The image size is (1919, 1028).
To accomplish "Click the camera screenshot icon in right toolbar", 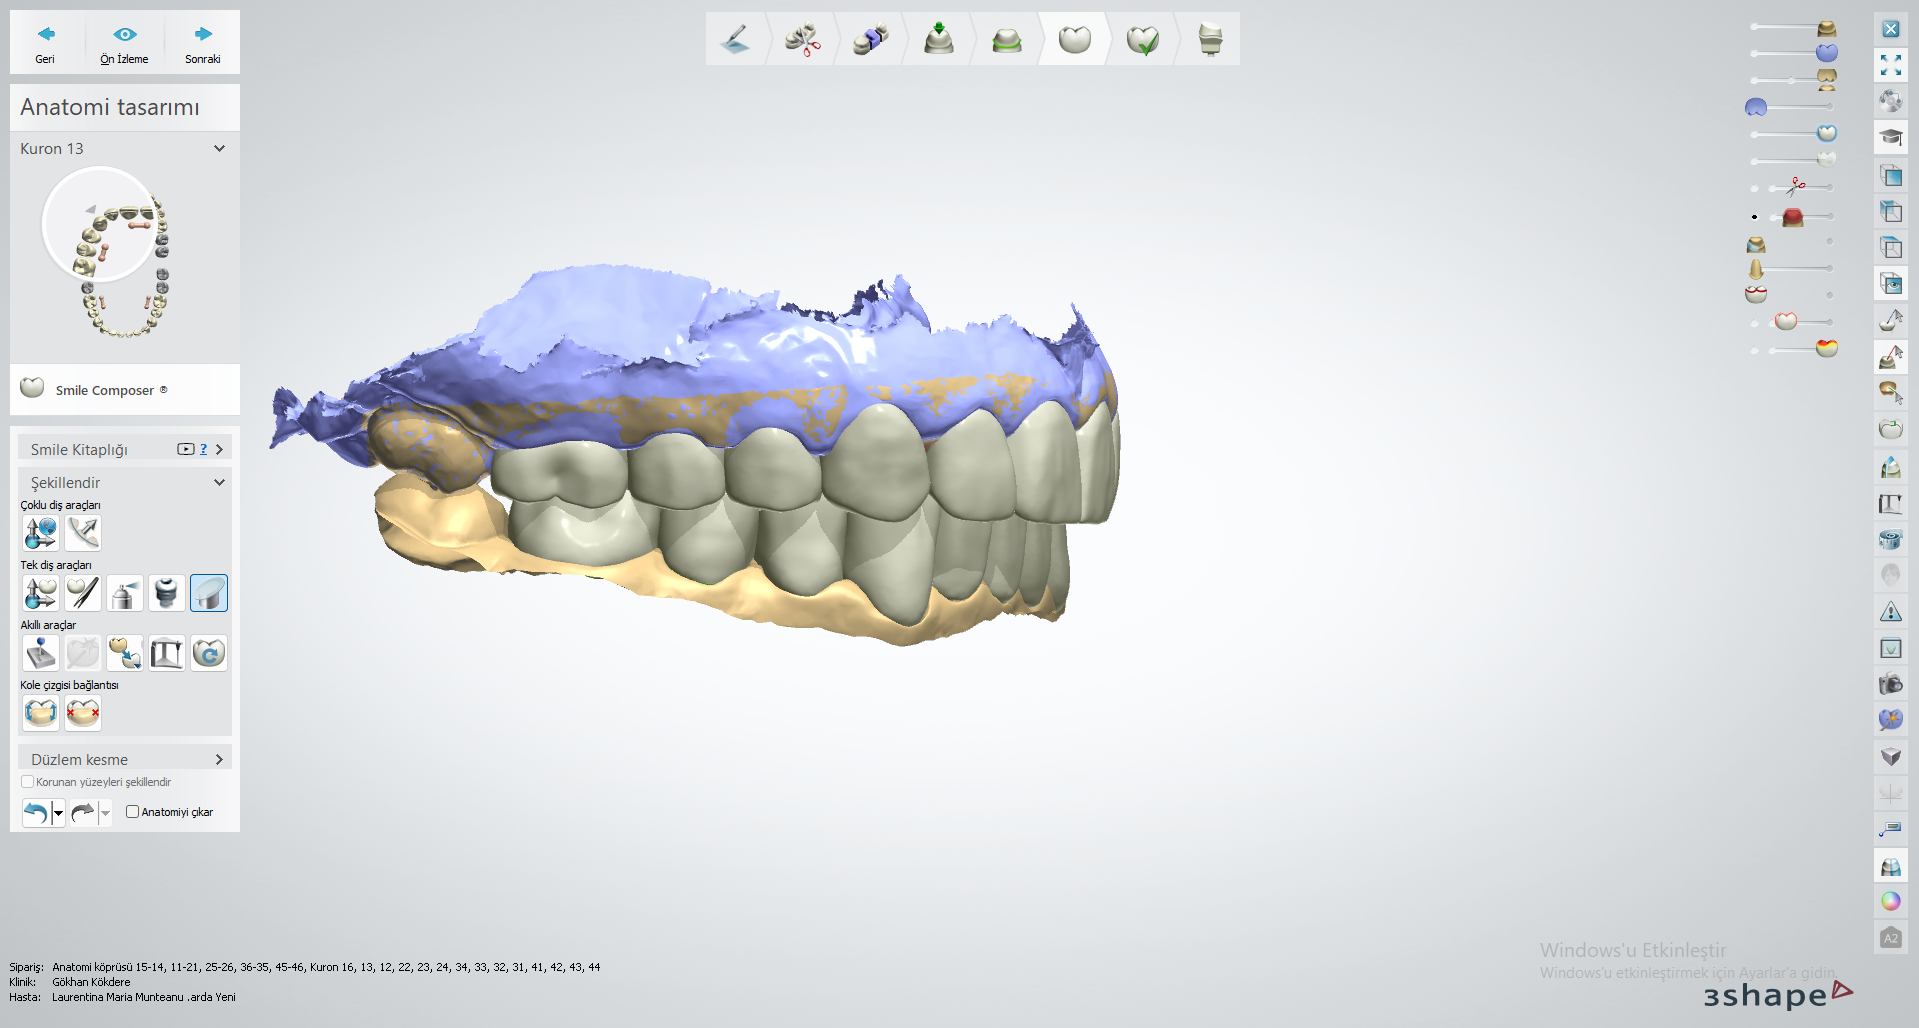I will (1890, 684).
